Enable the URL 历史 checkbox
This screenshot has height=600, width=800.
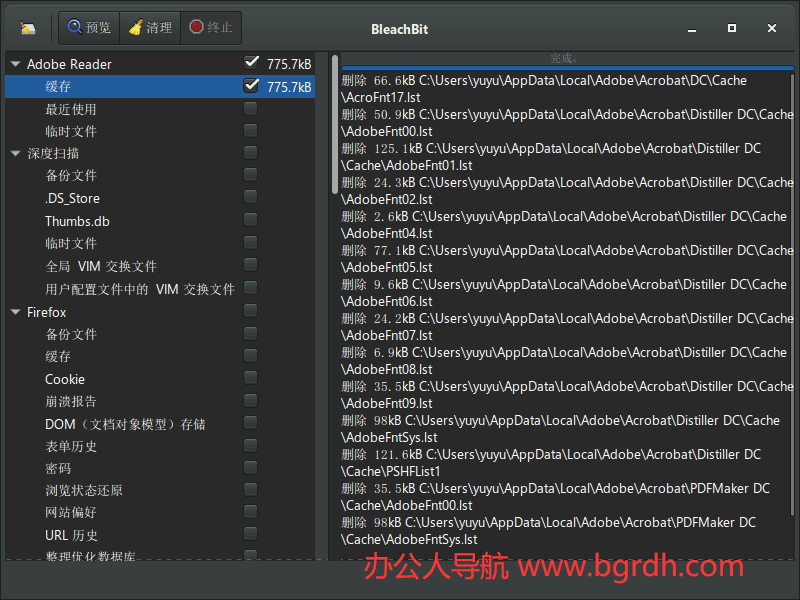(x=249, y=534)
